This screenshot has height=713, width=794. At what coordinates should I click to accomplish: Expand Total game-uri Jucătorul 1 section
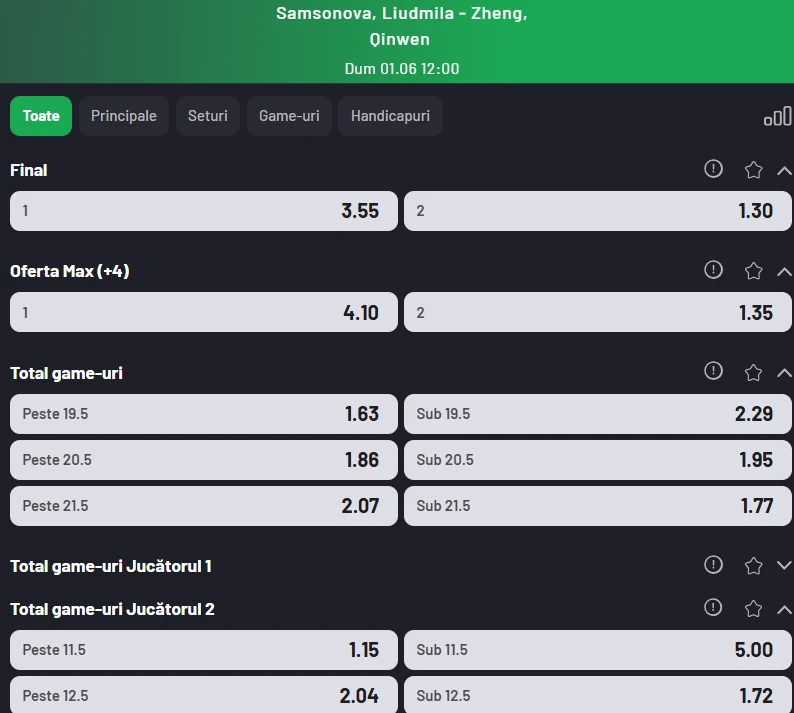coord(784,566)
